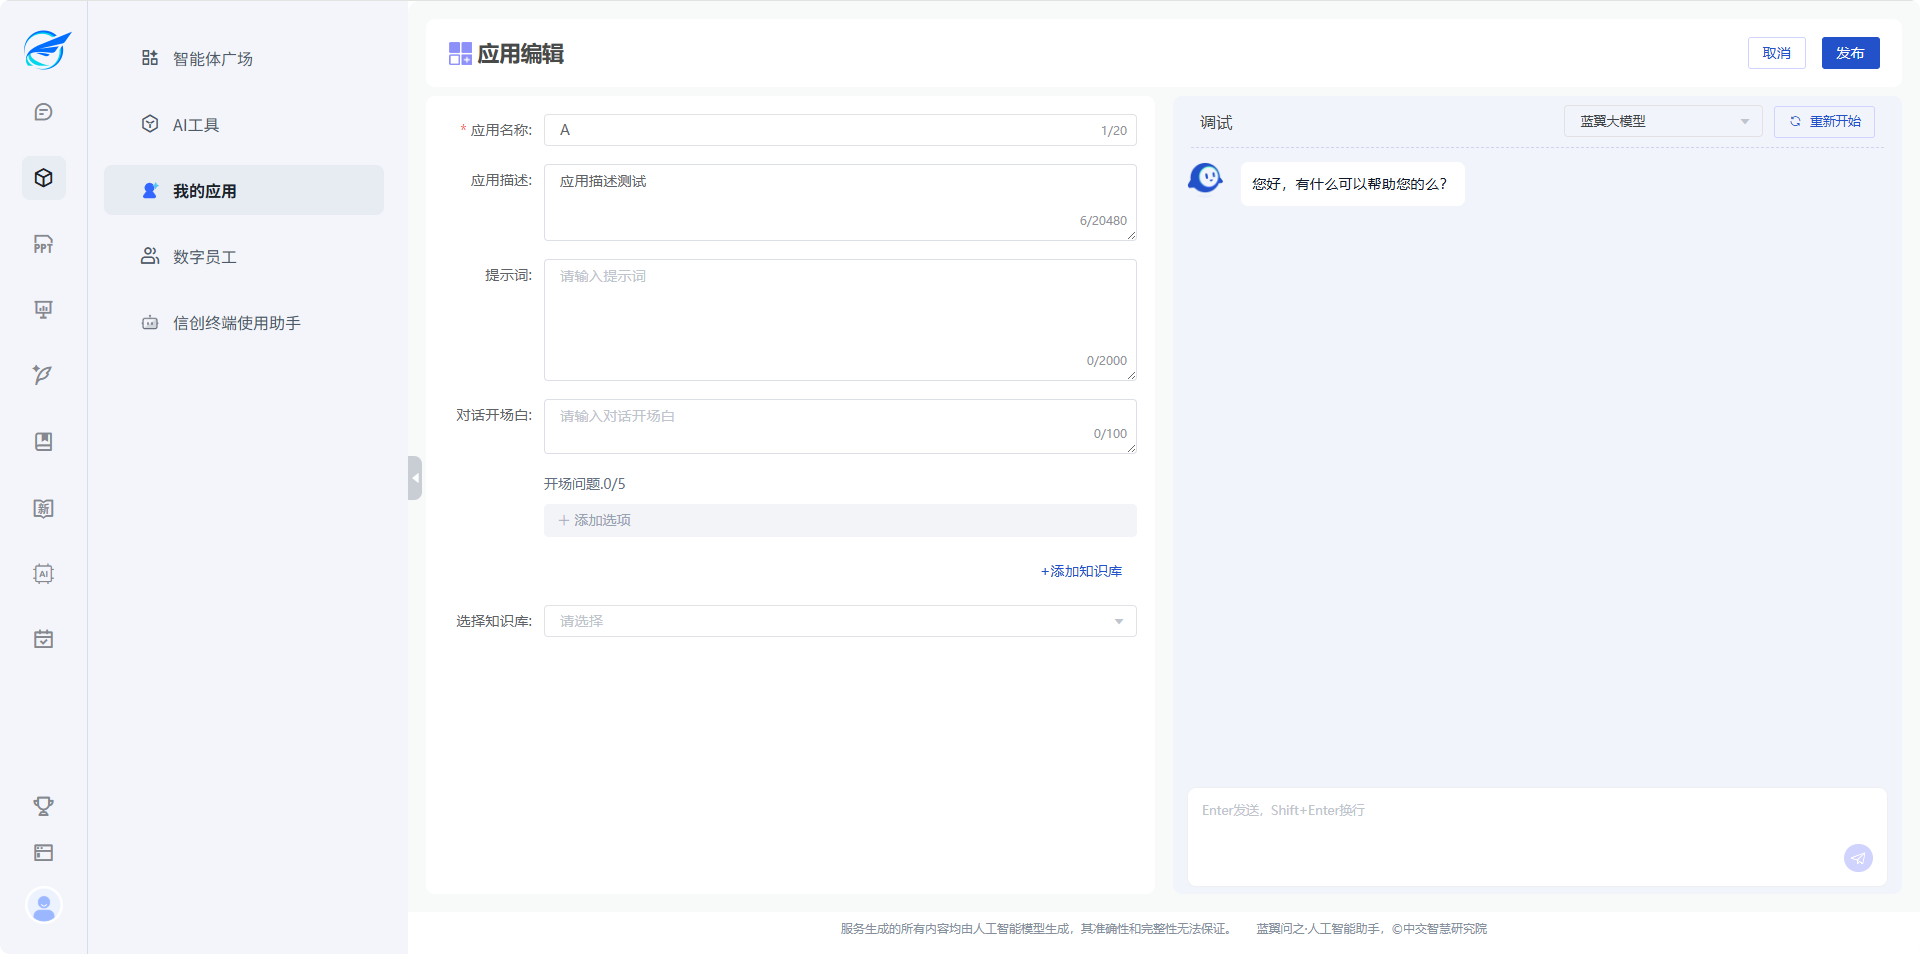Click the 0/2000 character counter

tap(1107, 361)
